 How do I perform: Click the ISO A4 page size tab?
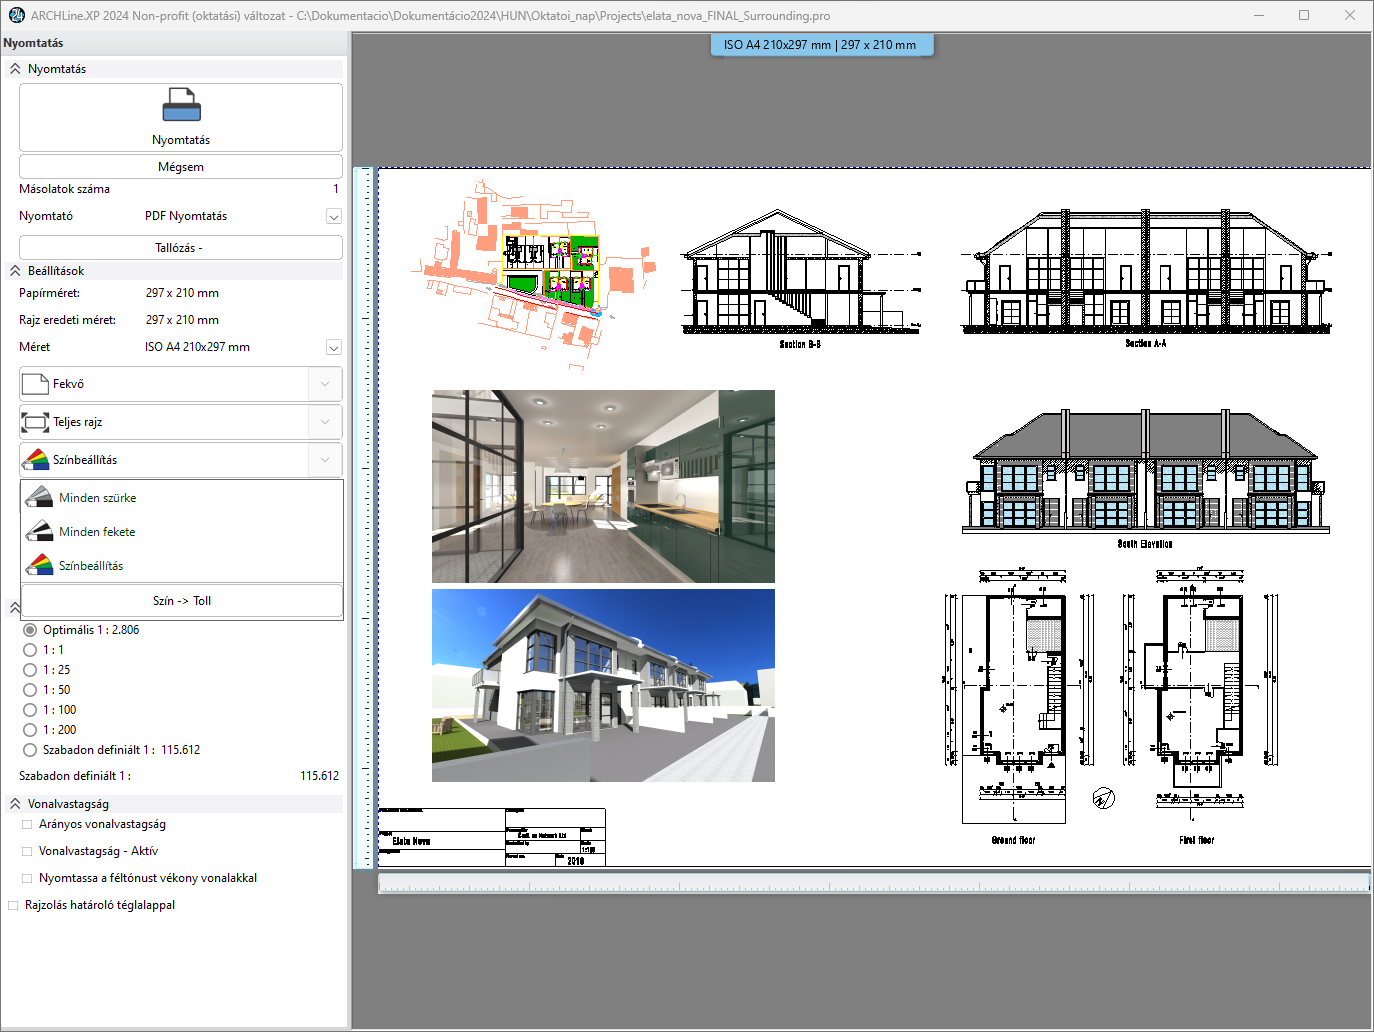click(x=821, y=45)
